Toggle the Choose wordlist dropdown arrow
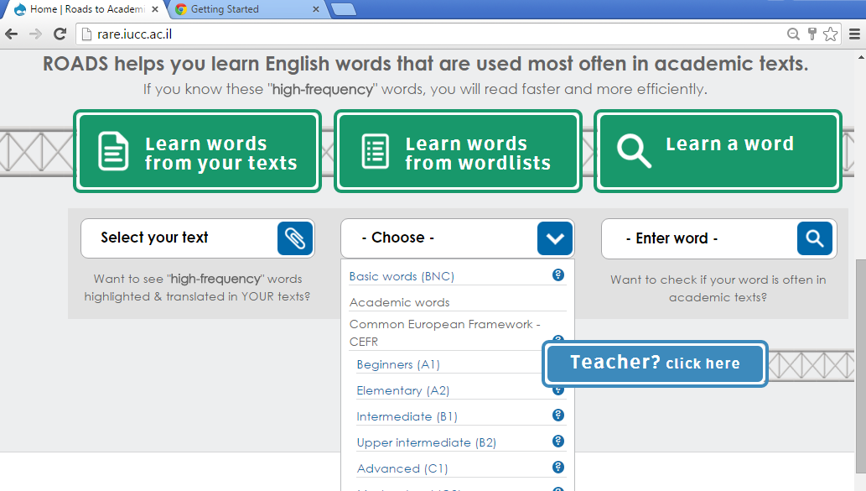866x491 pixels. click(x=555, y=239)
